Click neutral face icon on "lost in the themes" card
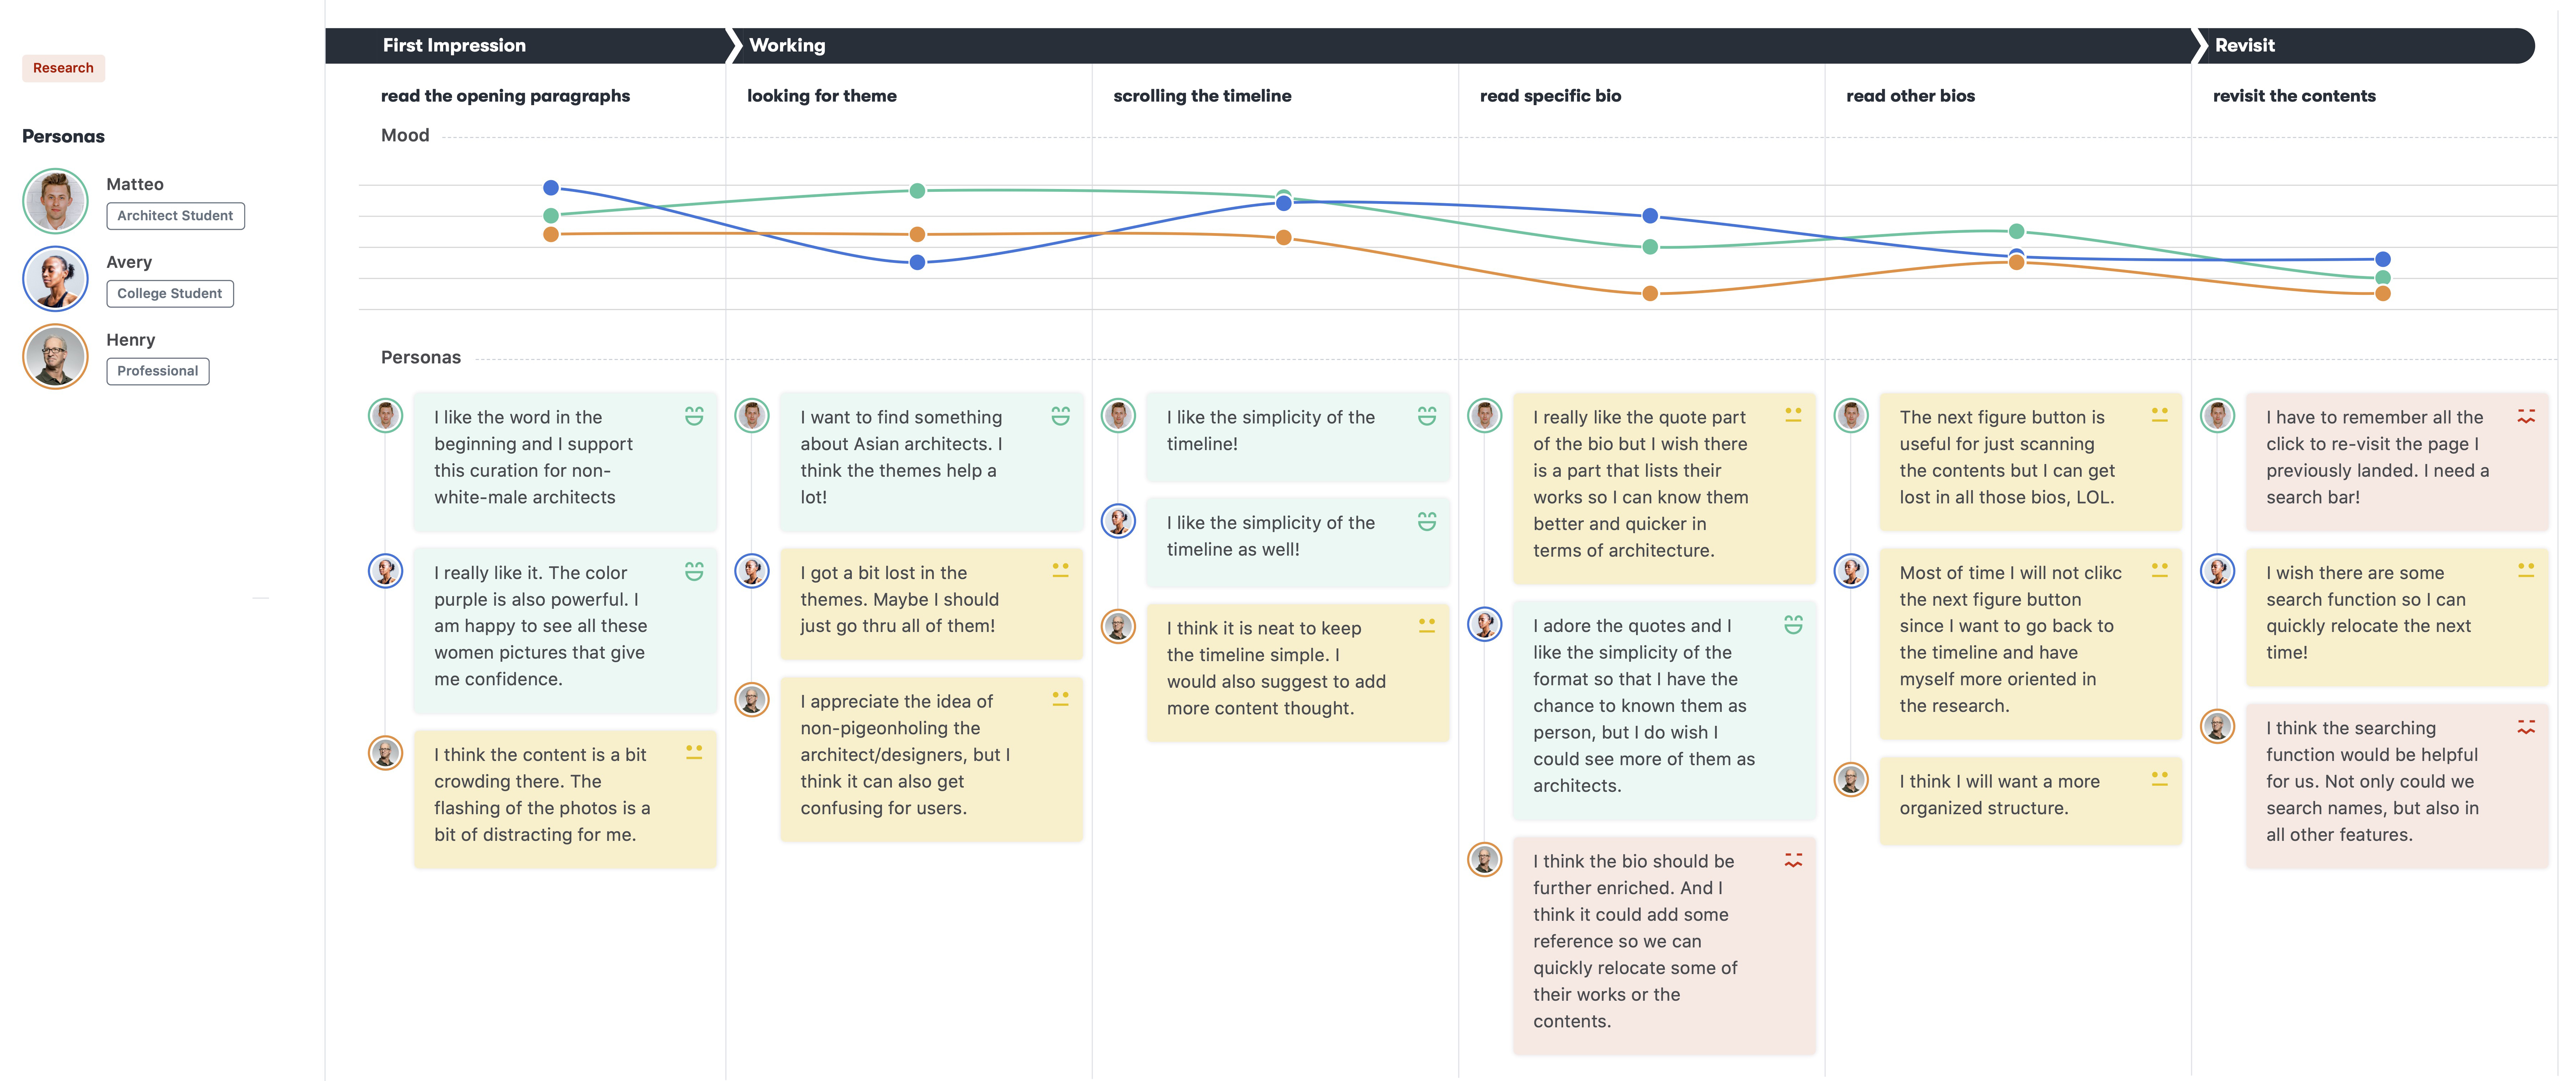The height and width of the screenshot is (1081, 2576). (1060, 570)
